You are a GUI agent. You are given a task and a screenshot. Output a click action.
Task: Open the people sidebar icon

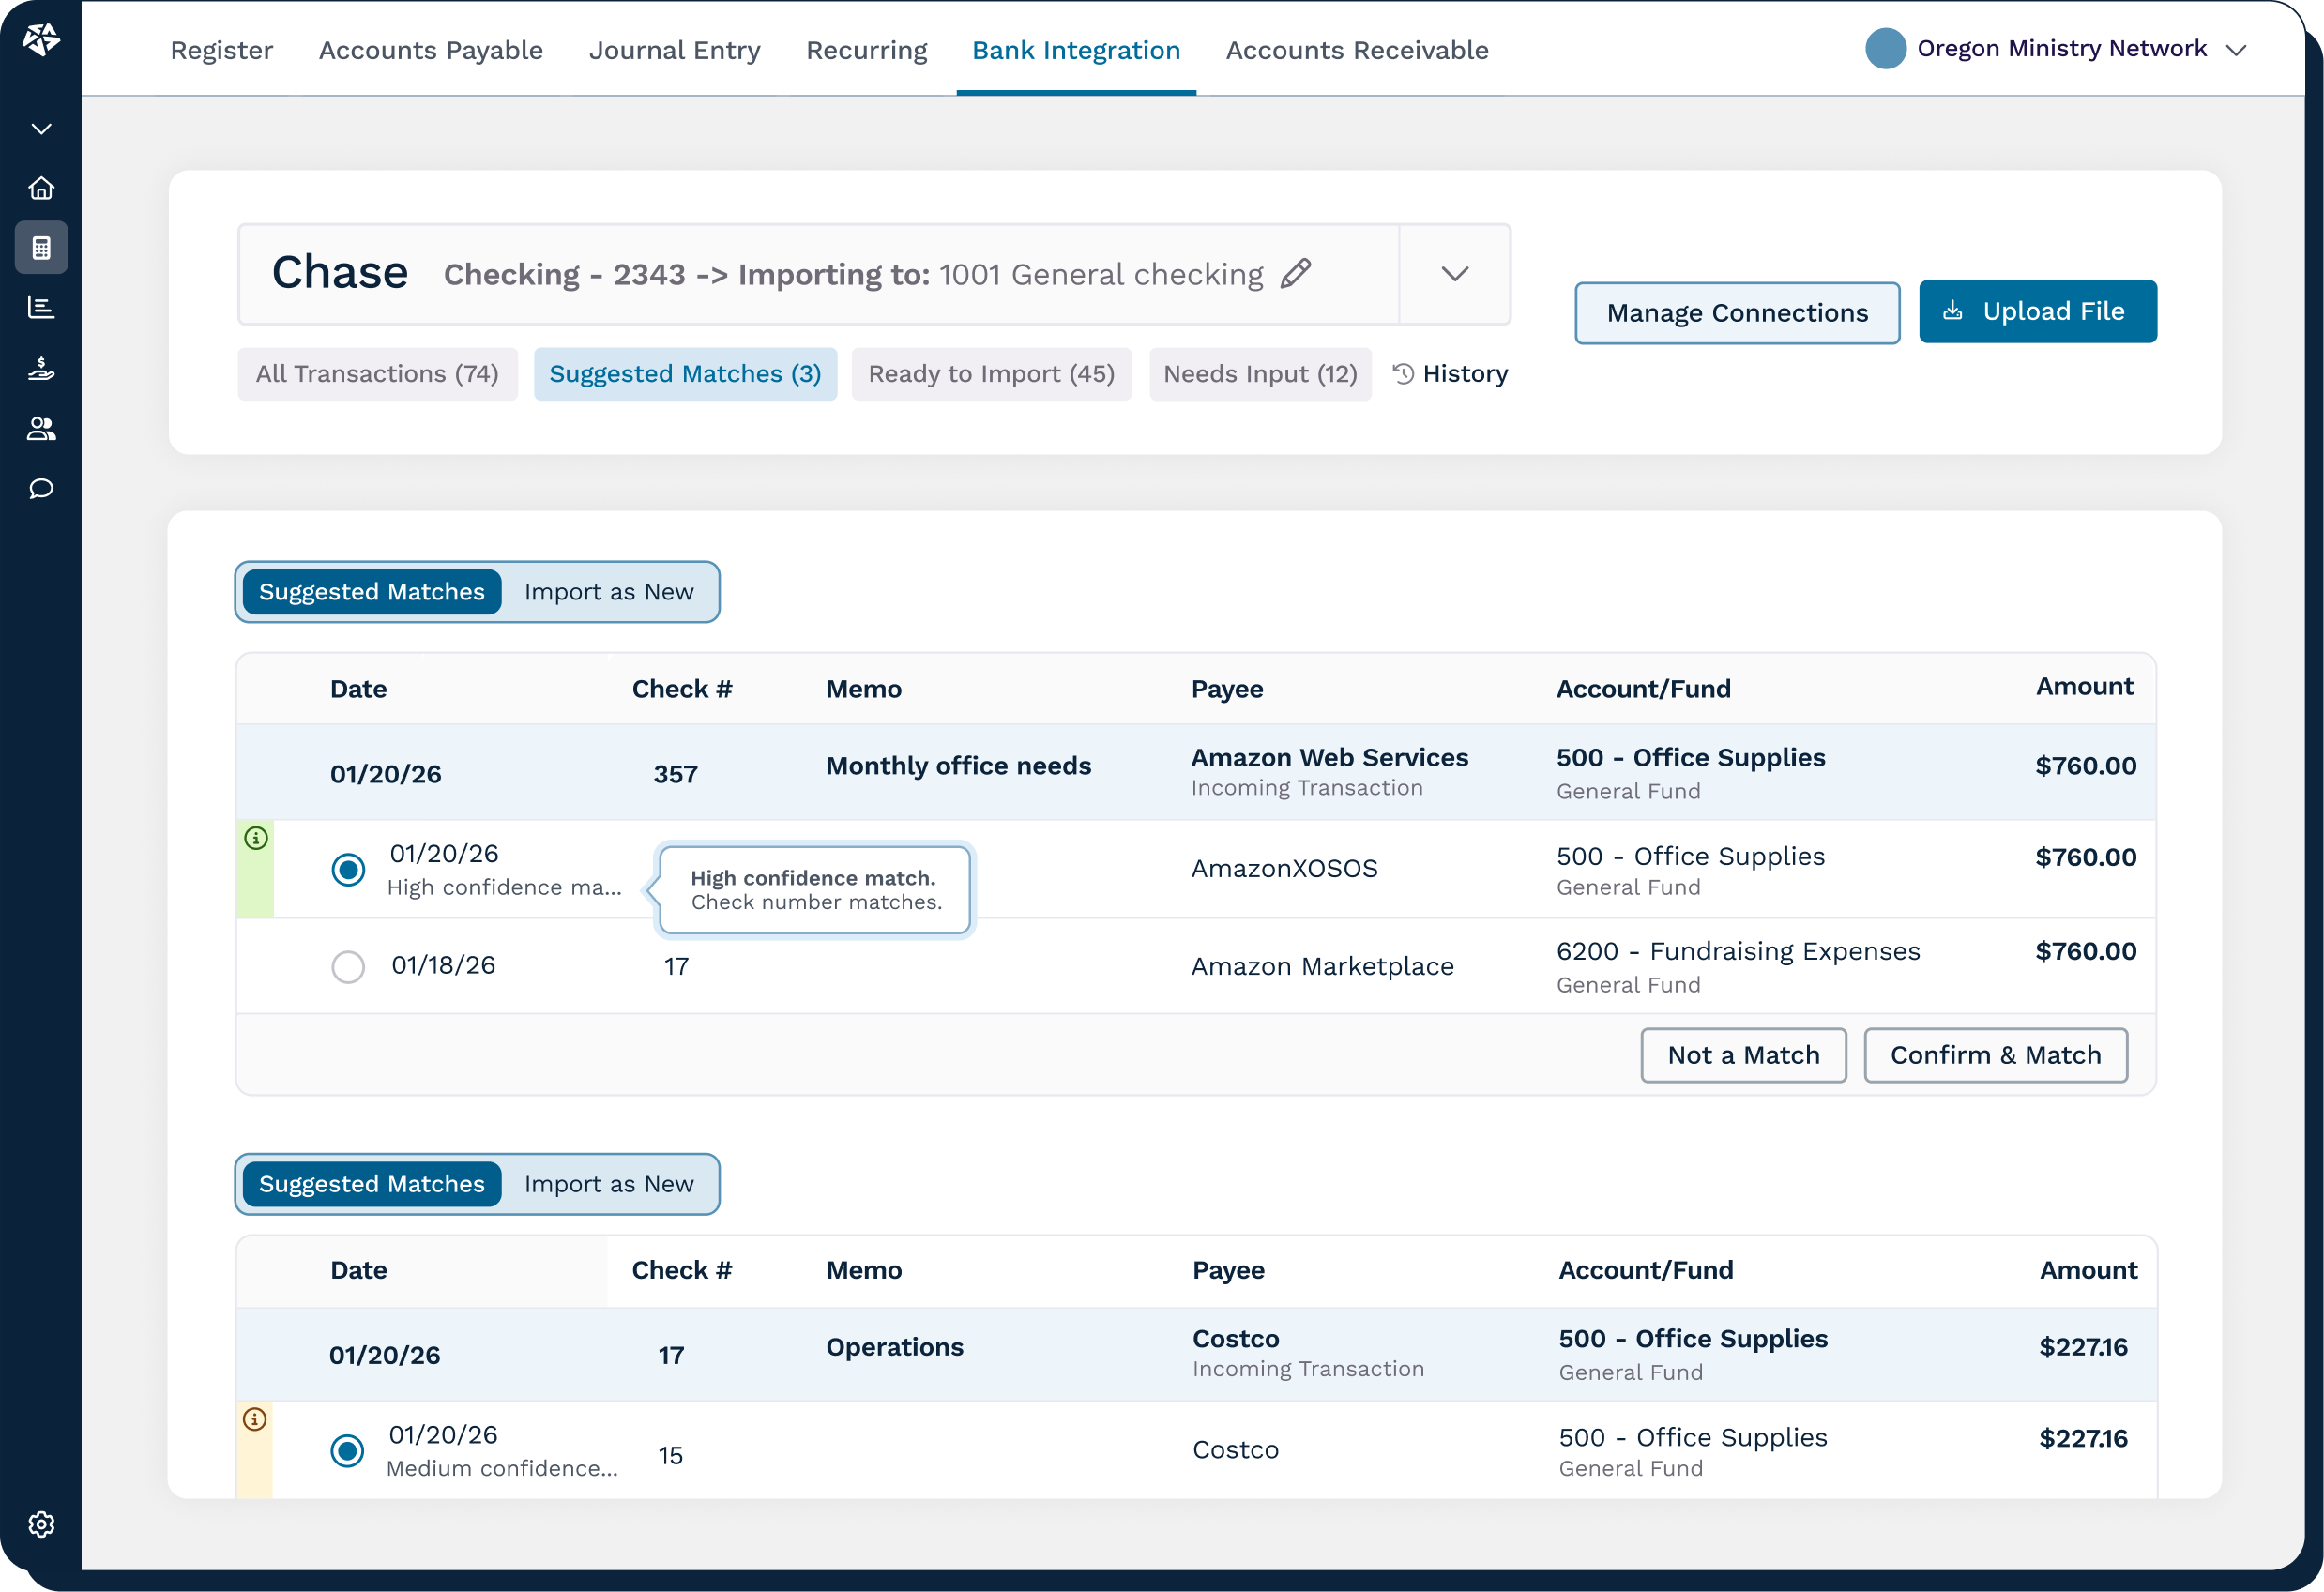41,428
